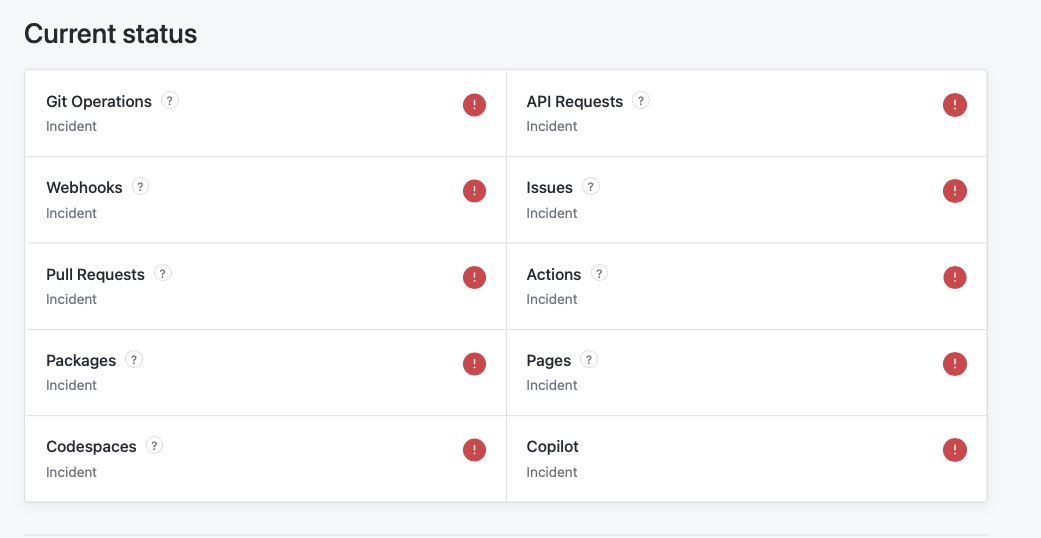Click the red incident icon for Pull Requests
Image resolution: width=1041 pixels, height=538 pixels.
click(474, 278)
